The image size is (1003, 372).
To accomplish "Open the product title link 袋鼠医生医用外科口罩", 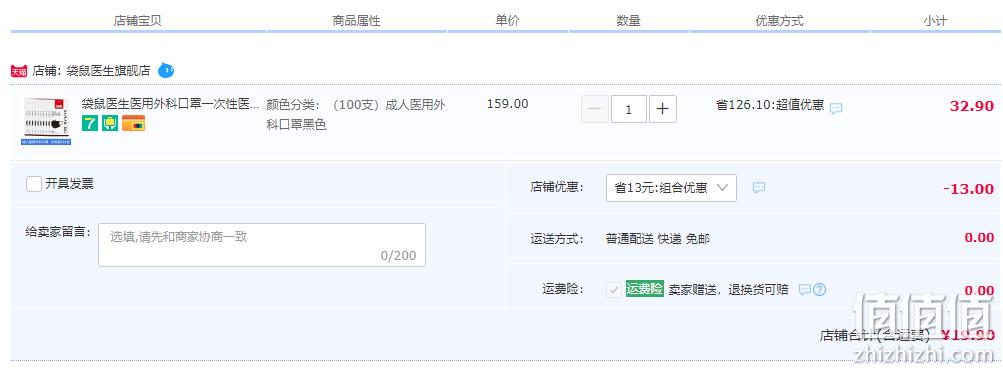I will point(170,104).
